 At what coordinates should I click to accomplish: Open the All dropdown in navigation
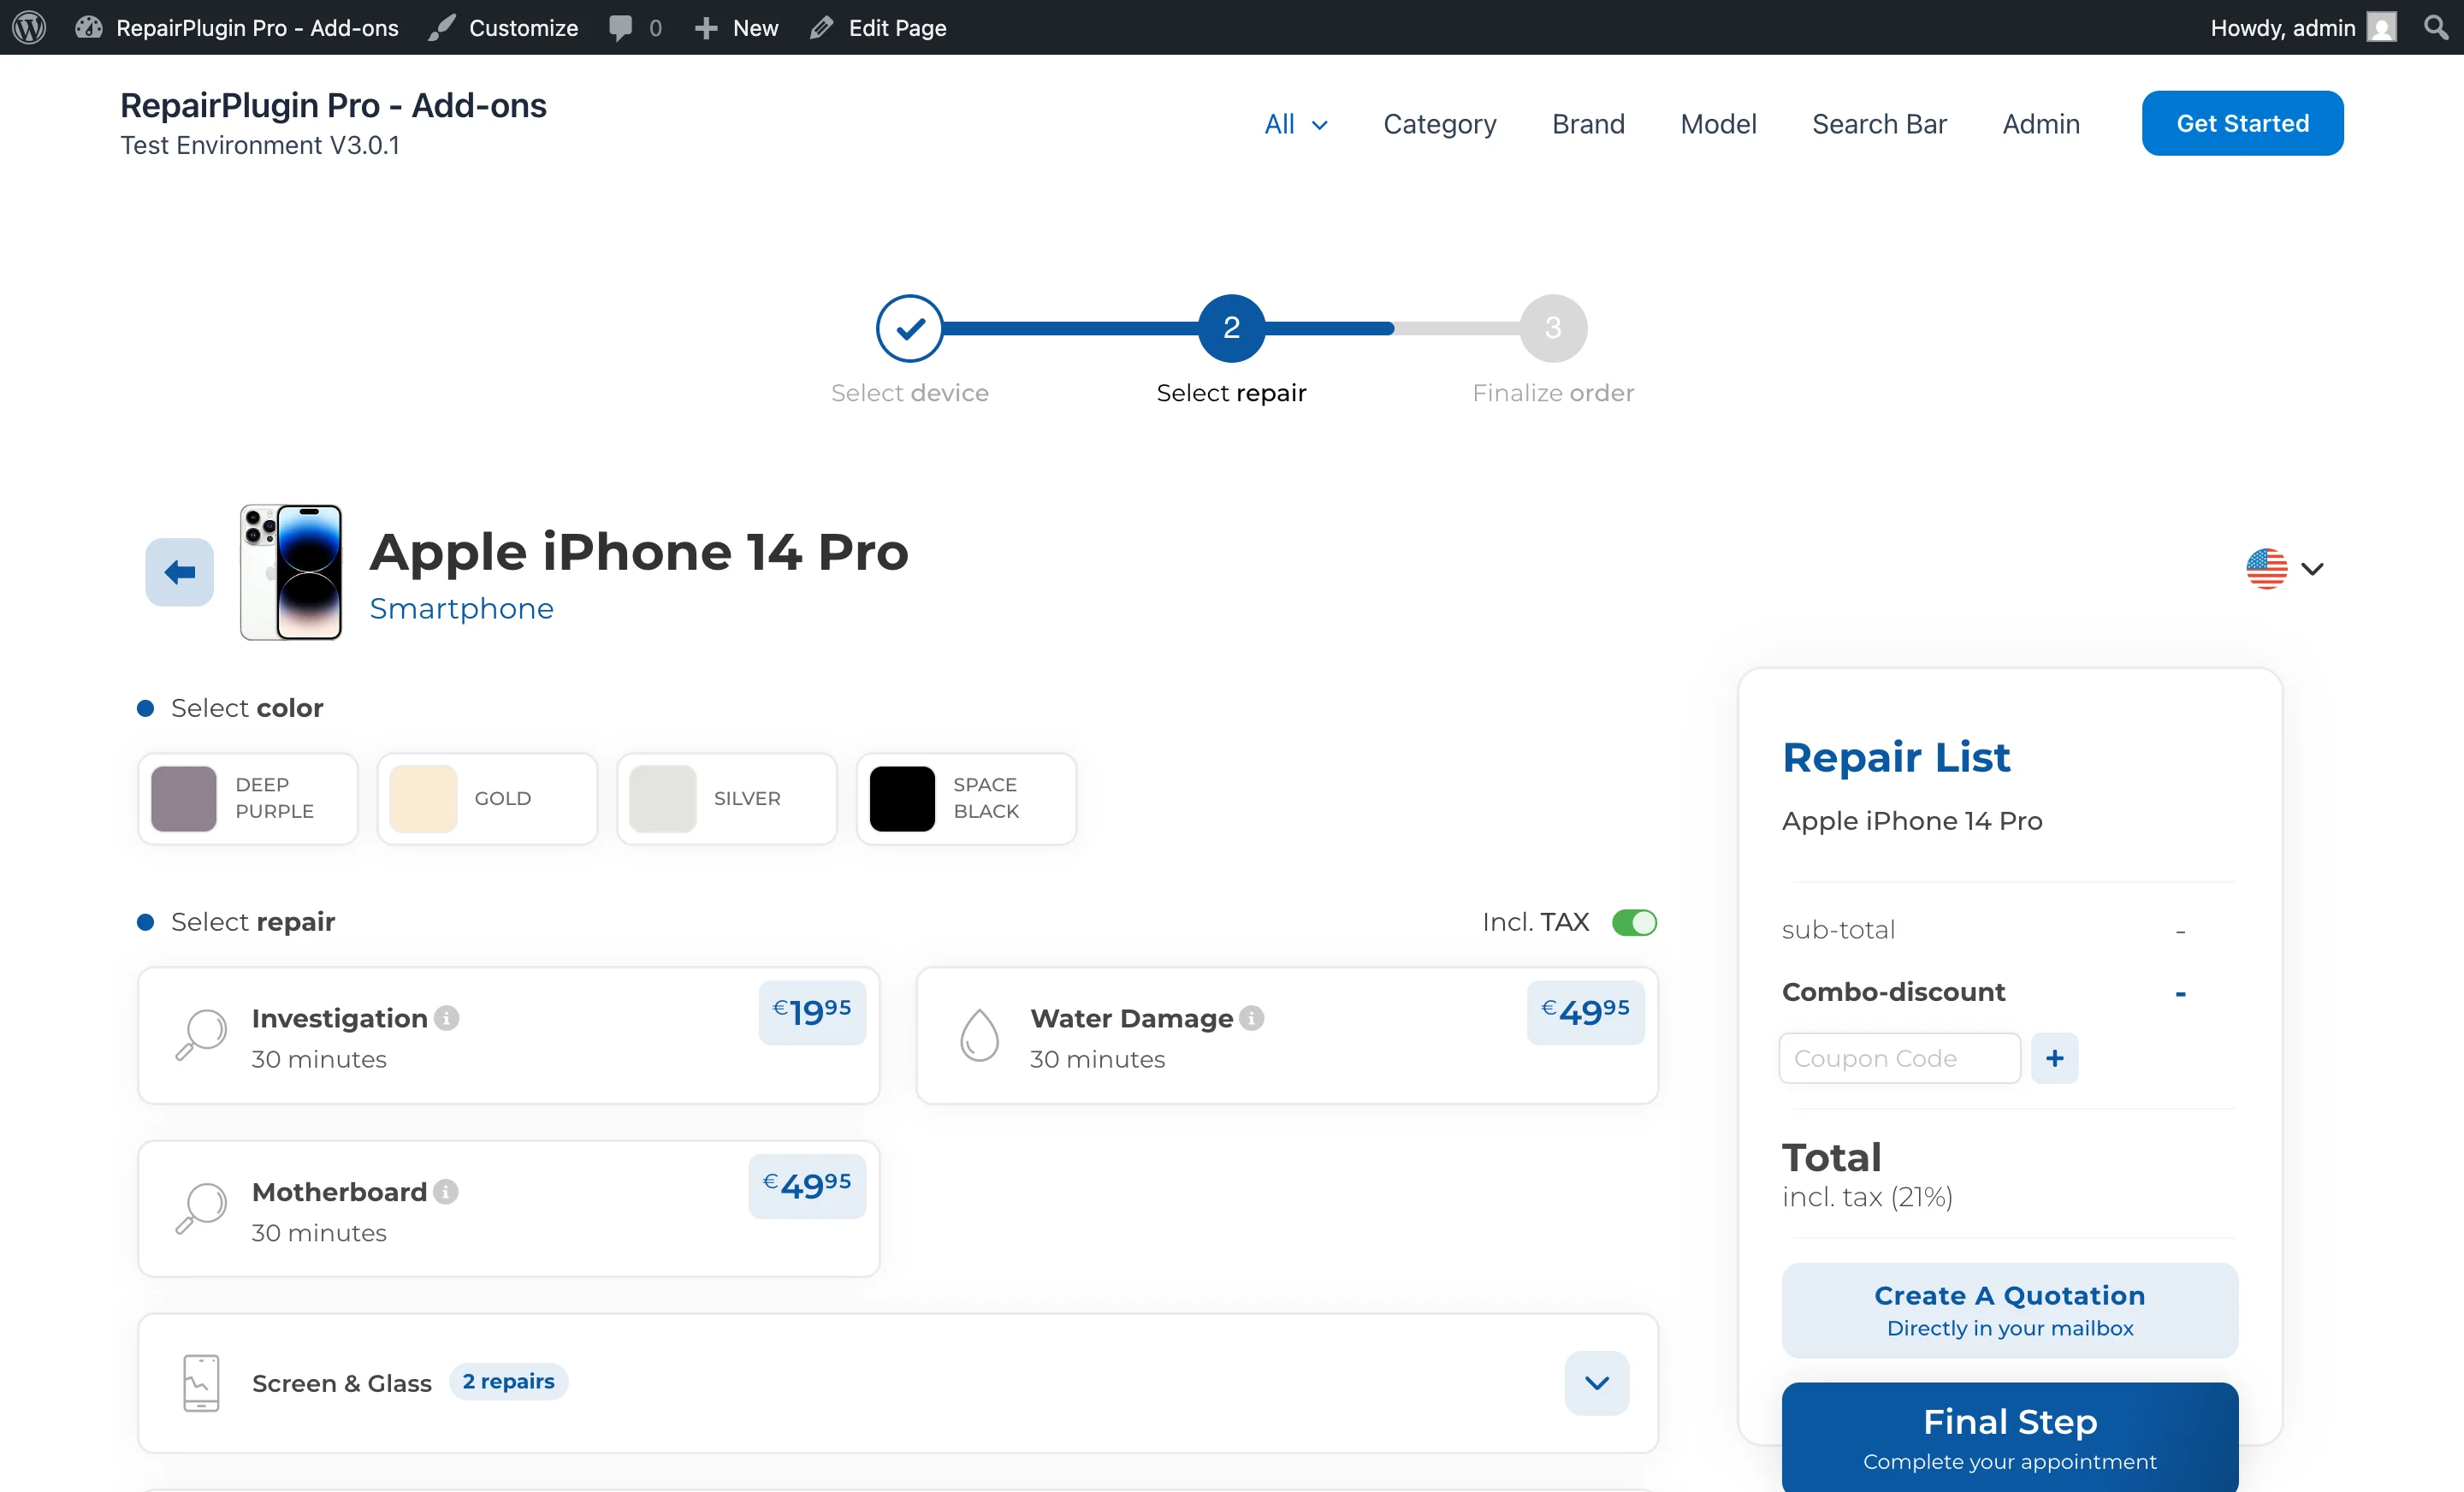pyautogui.click(x=1294, y=123)
